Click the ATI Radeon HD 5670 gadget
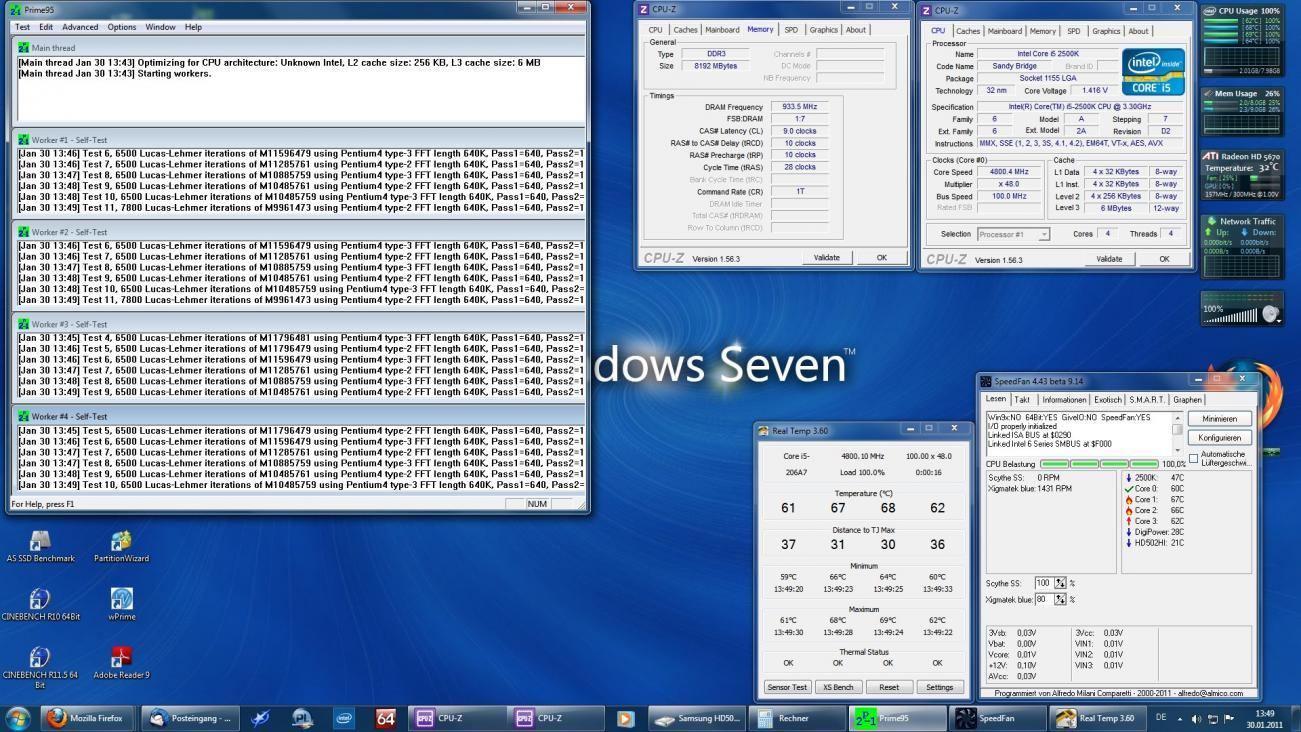 tap(1242, 175)
